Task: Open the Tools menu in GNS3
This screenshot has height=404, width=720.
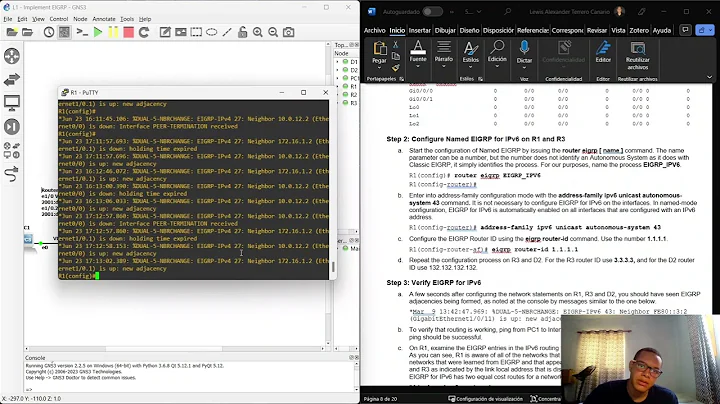Action: 127,19
